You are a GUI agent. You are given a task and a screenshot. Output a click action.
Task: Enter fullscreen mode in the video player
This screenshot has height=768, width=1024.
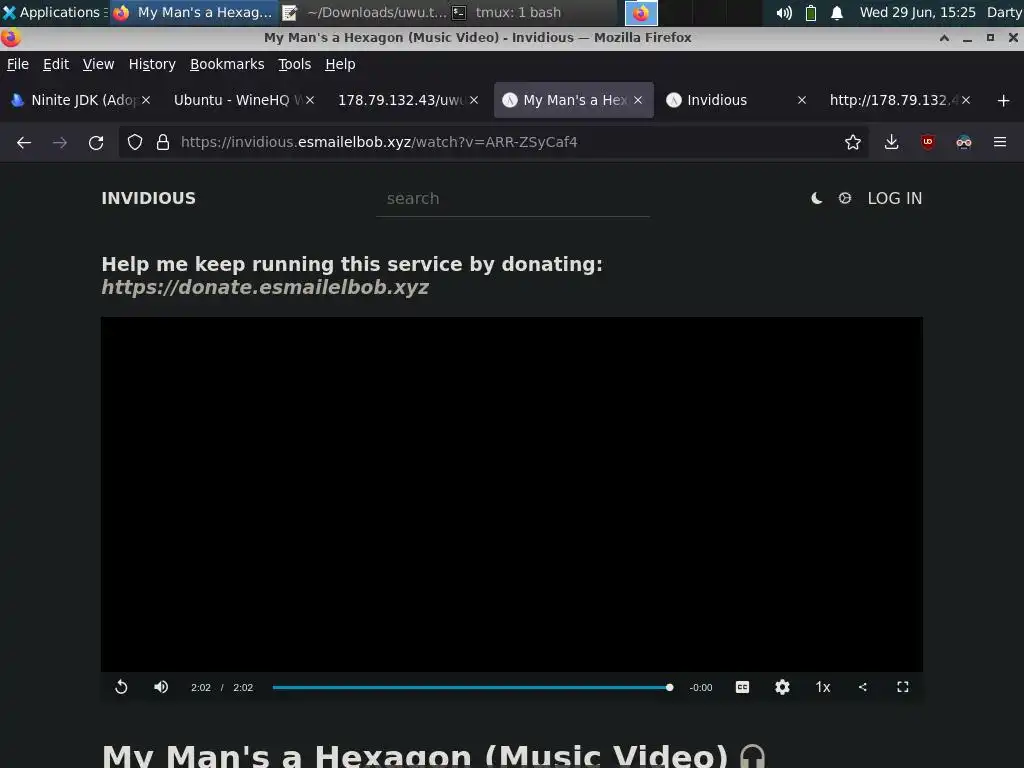pyautogui.click(x=903, y=687)
